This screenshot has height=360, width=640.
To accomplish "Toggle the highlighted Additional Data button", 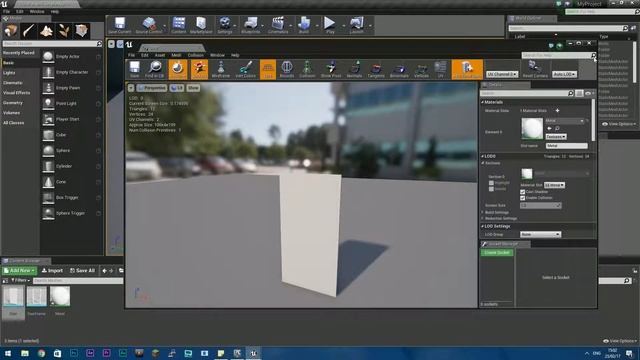I will [467, 69].
